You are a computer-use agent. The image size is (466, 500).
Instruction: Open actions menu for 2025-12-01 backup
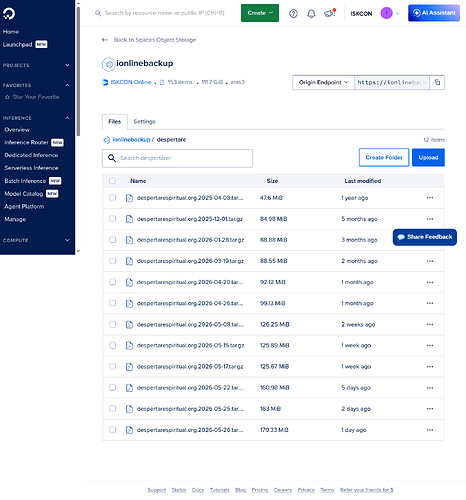point(430,219)
